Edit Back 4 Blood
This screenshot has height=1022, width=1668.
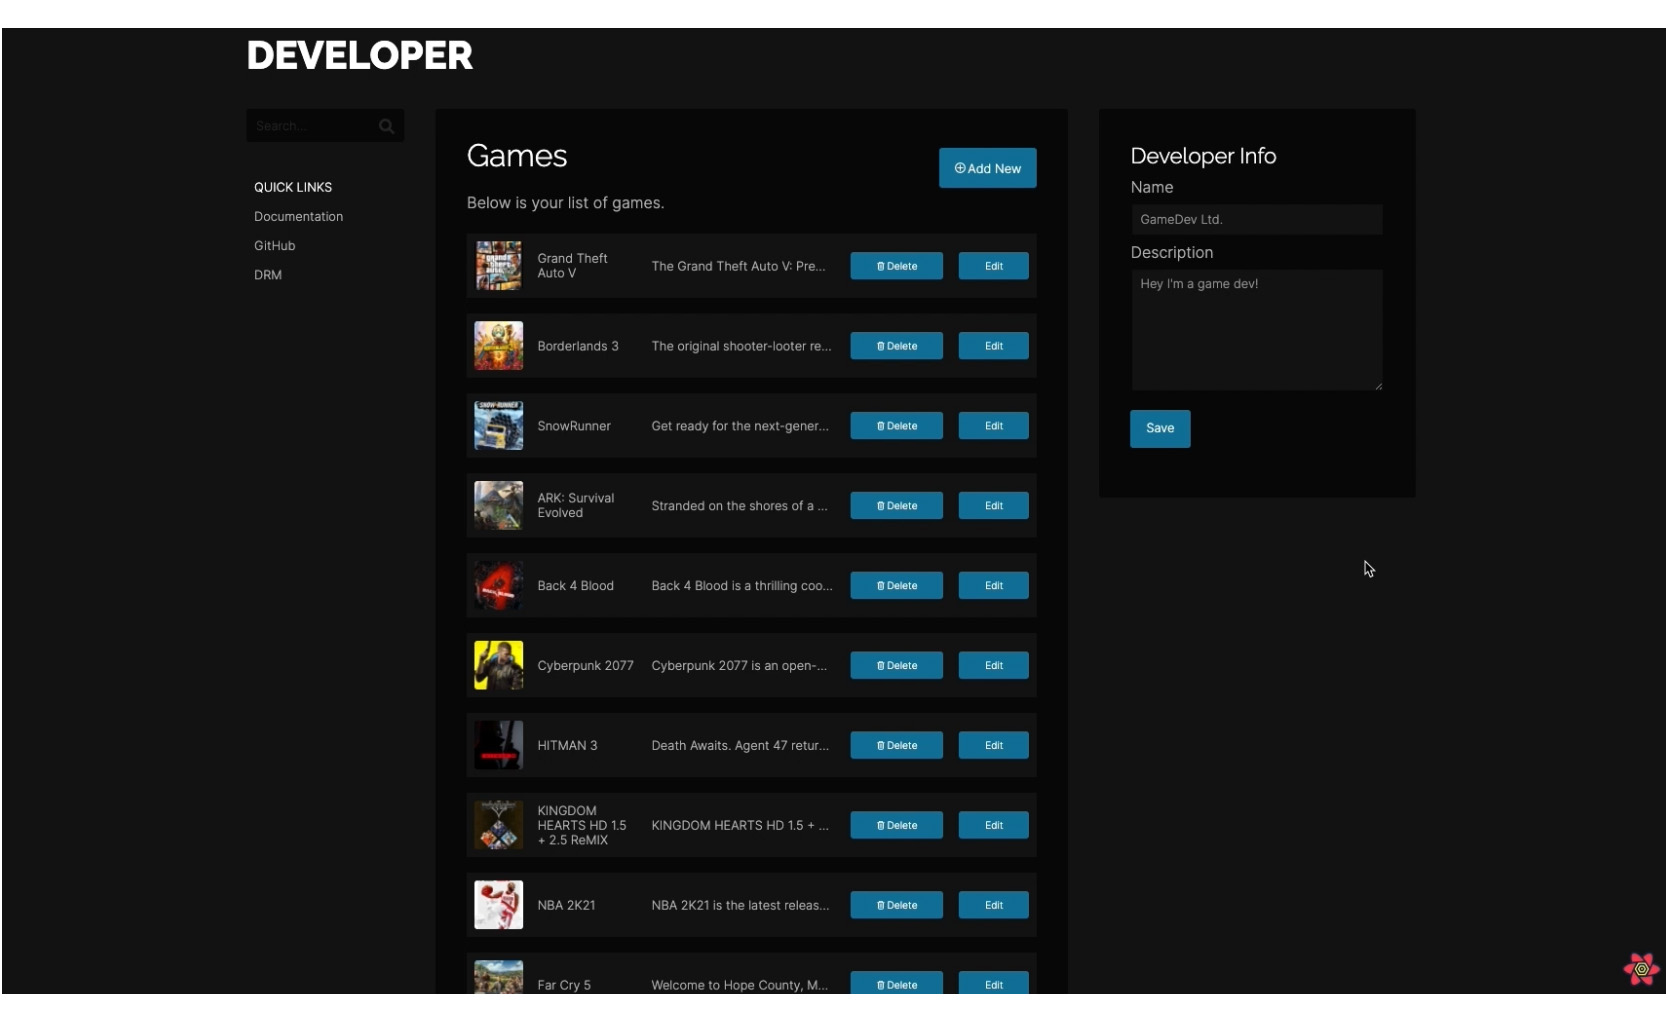[x=993, y=586]
